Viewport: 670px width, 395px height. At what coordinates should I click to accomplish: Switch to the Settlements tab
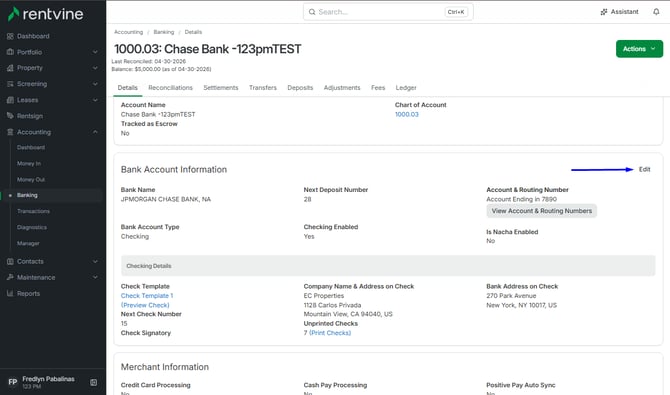[220, 88]
